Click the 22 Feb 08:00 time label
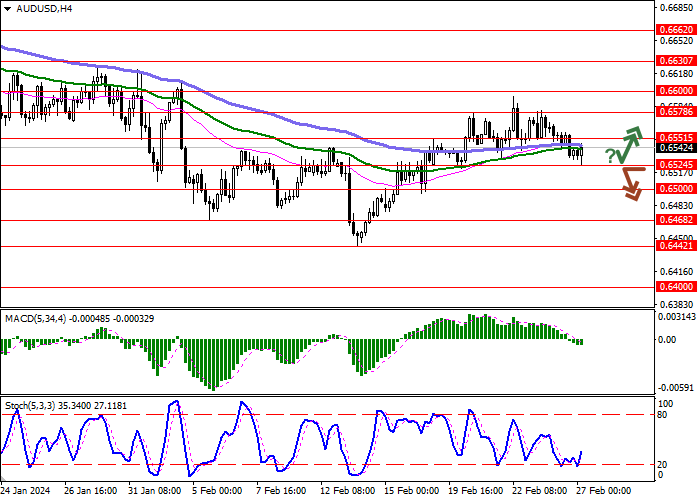This screenshot has height=500, width=700. click(540, 491)
